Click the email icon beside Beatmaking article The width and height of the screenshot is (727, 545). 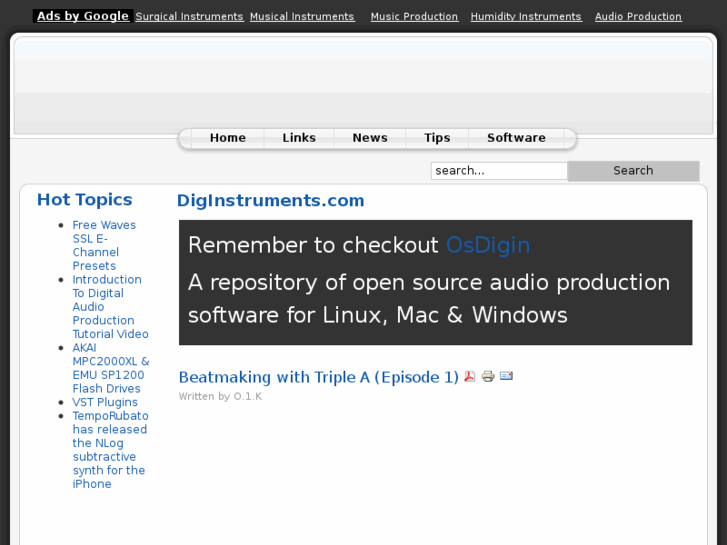tap(506, 376)
